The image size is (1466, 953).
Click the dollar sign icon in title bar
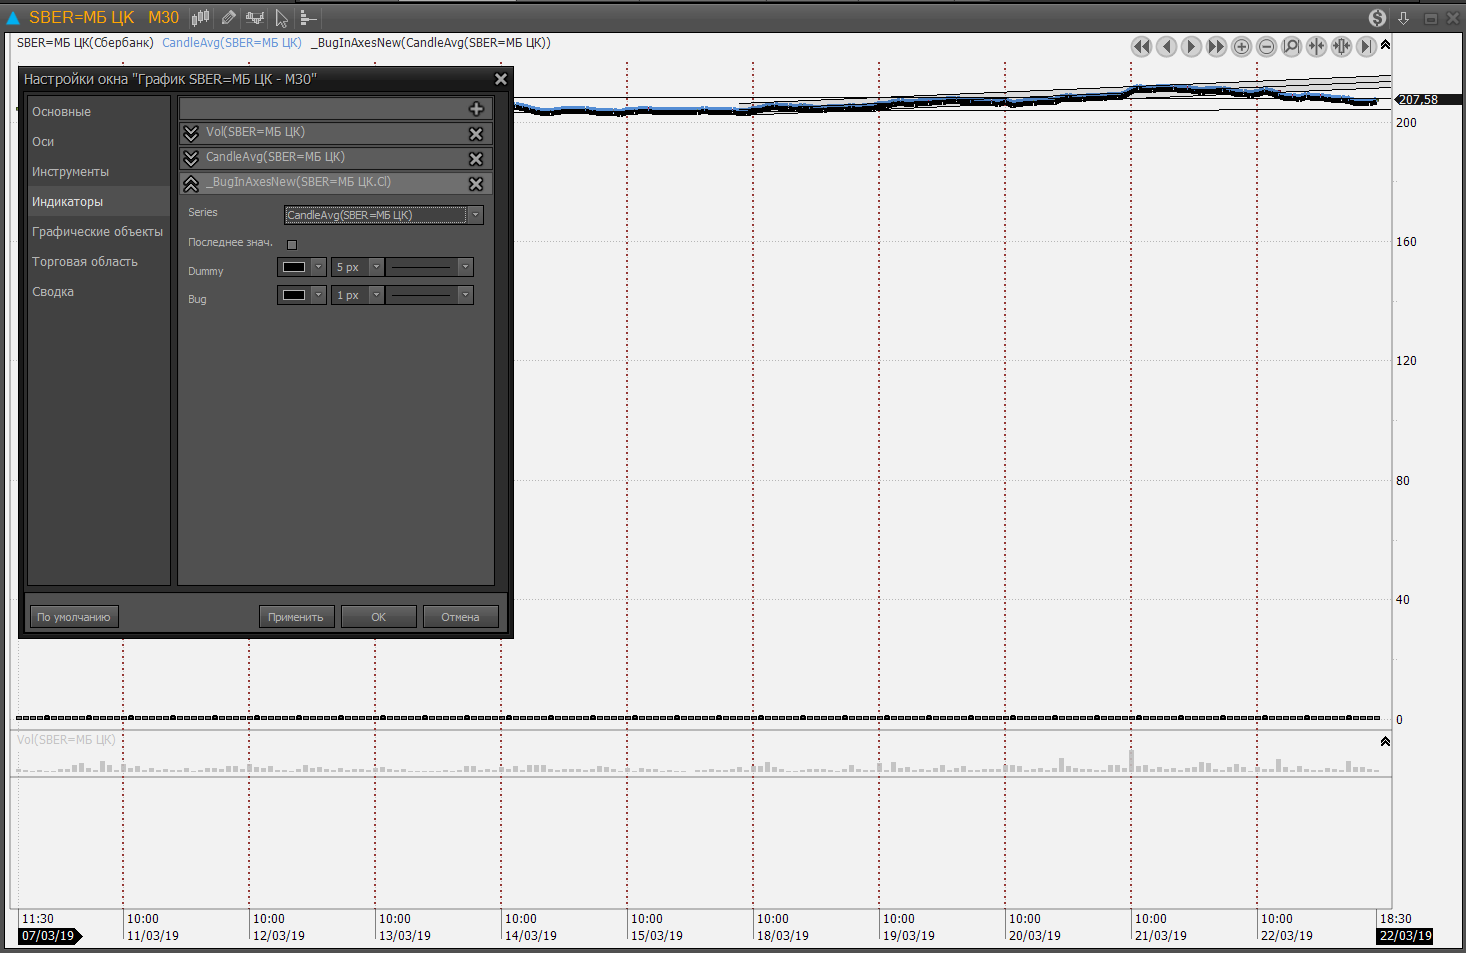(x=1377, y=18)
